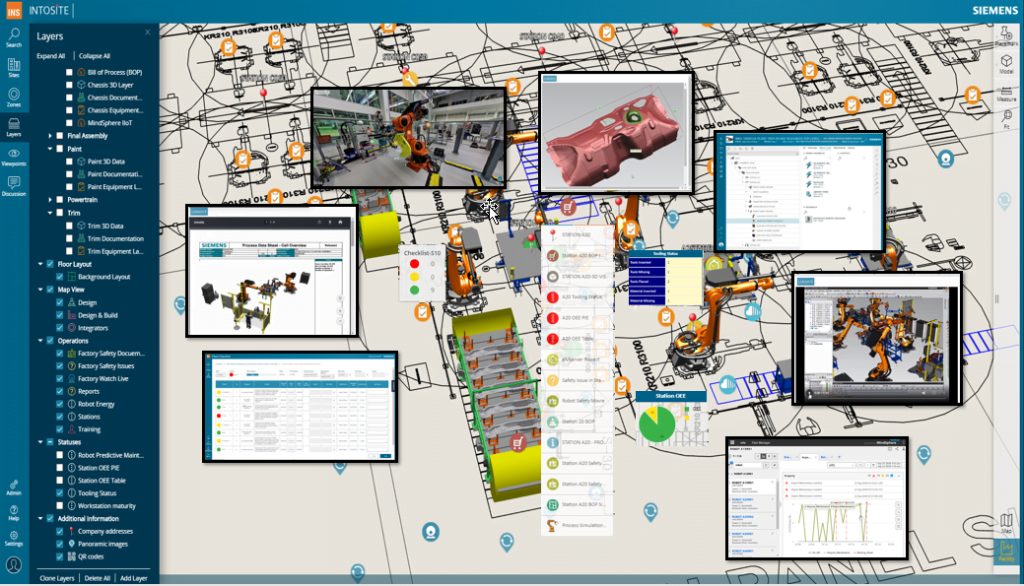Click Clone Layers button
1024x586 pixels.
57,578
